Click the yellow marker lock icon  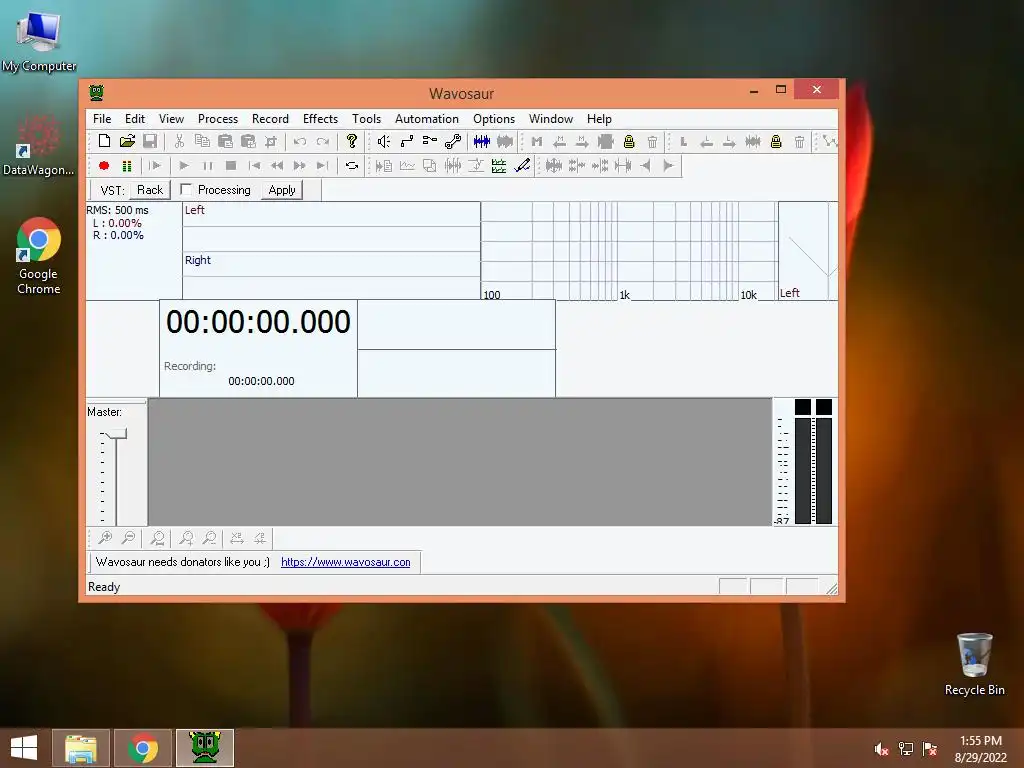(629, 141)
